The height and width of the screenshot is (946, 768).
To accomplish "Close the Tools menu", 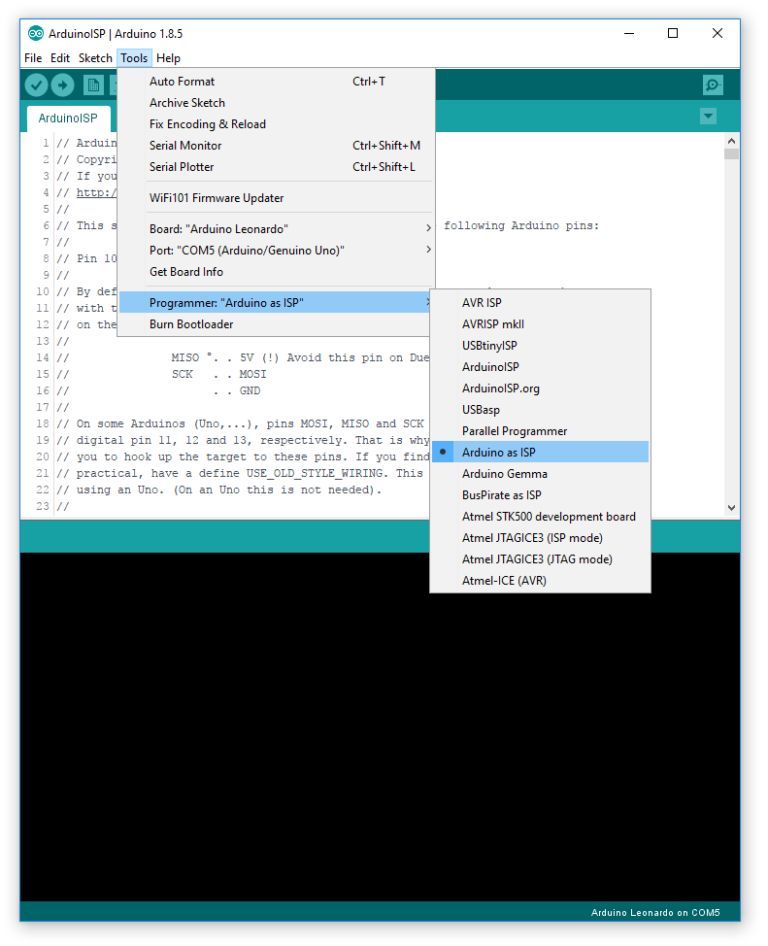I will [x=134, y=58].
